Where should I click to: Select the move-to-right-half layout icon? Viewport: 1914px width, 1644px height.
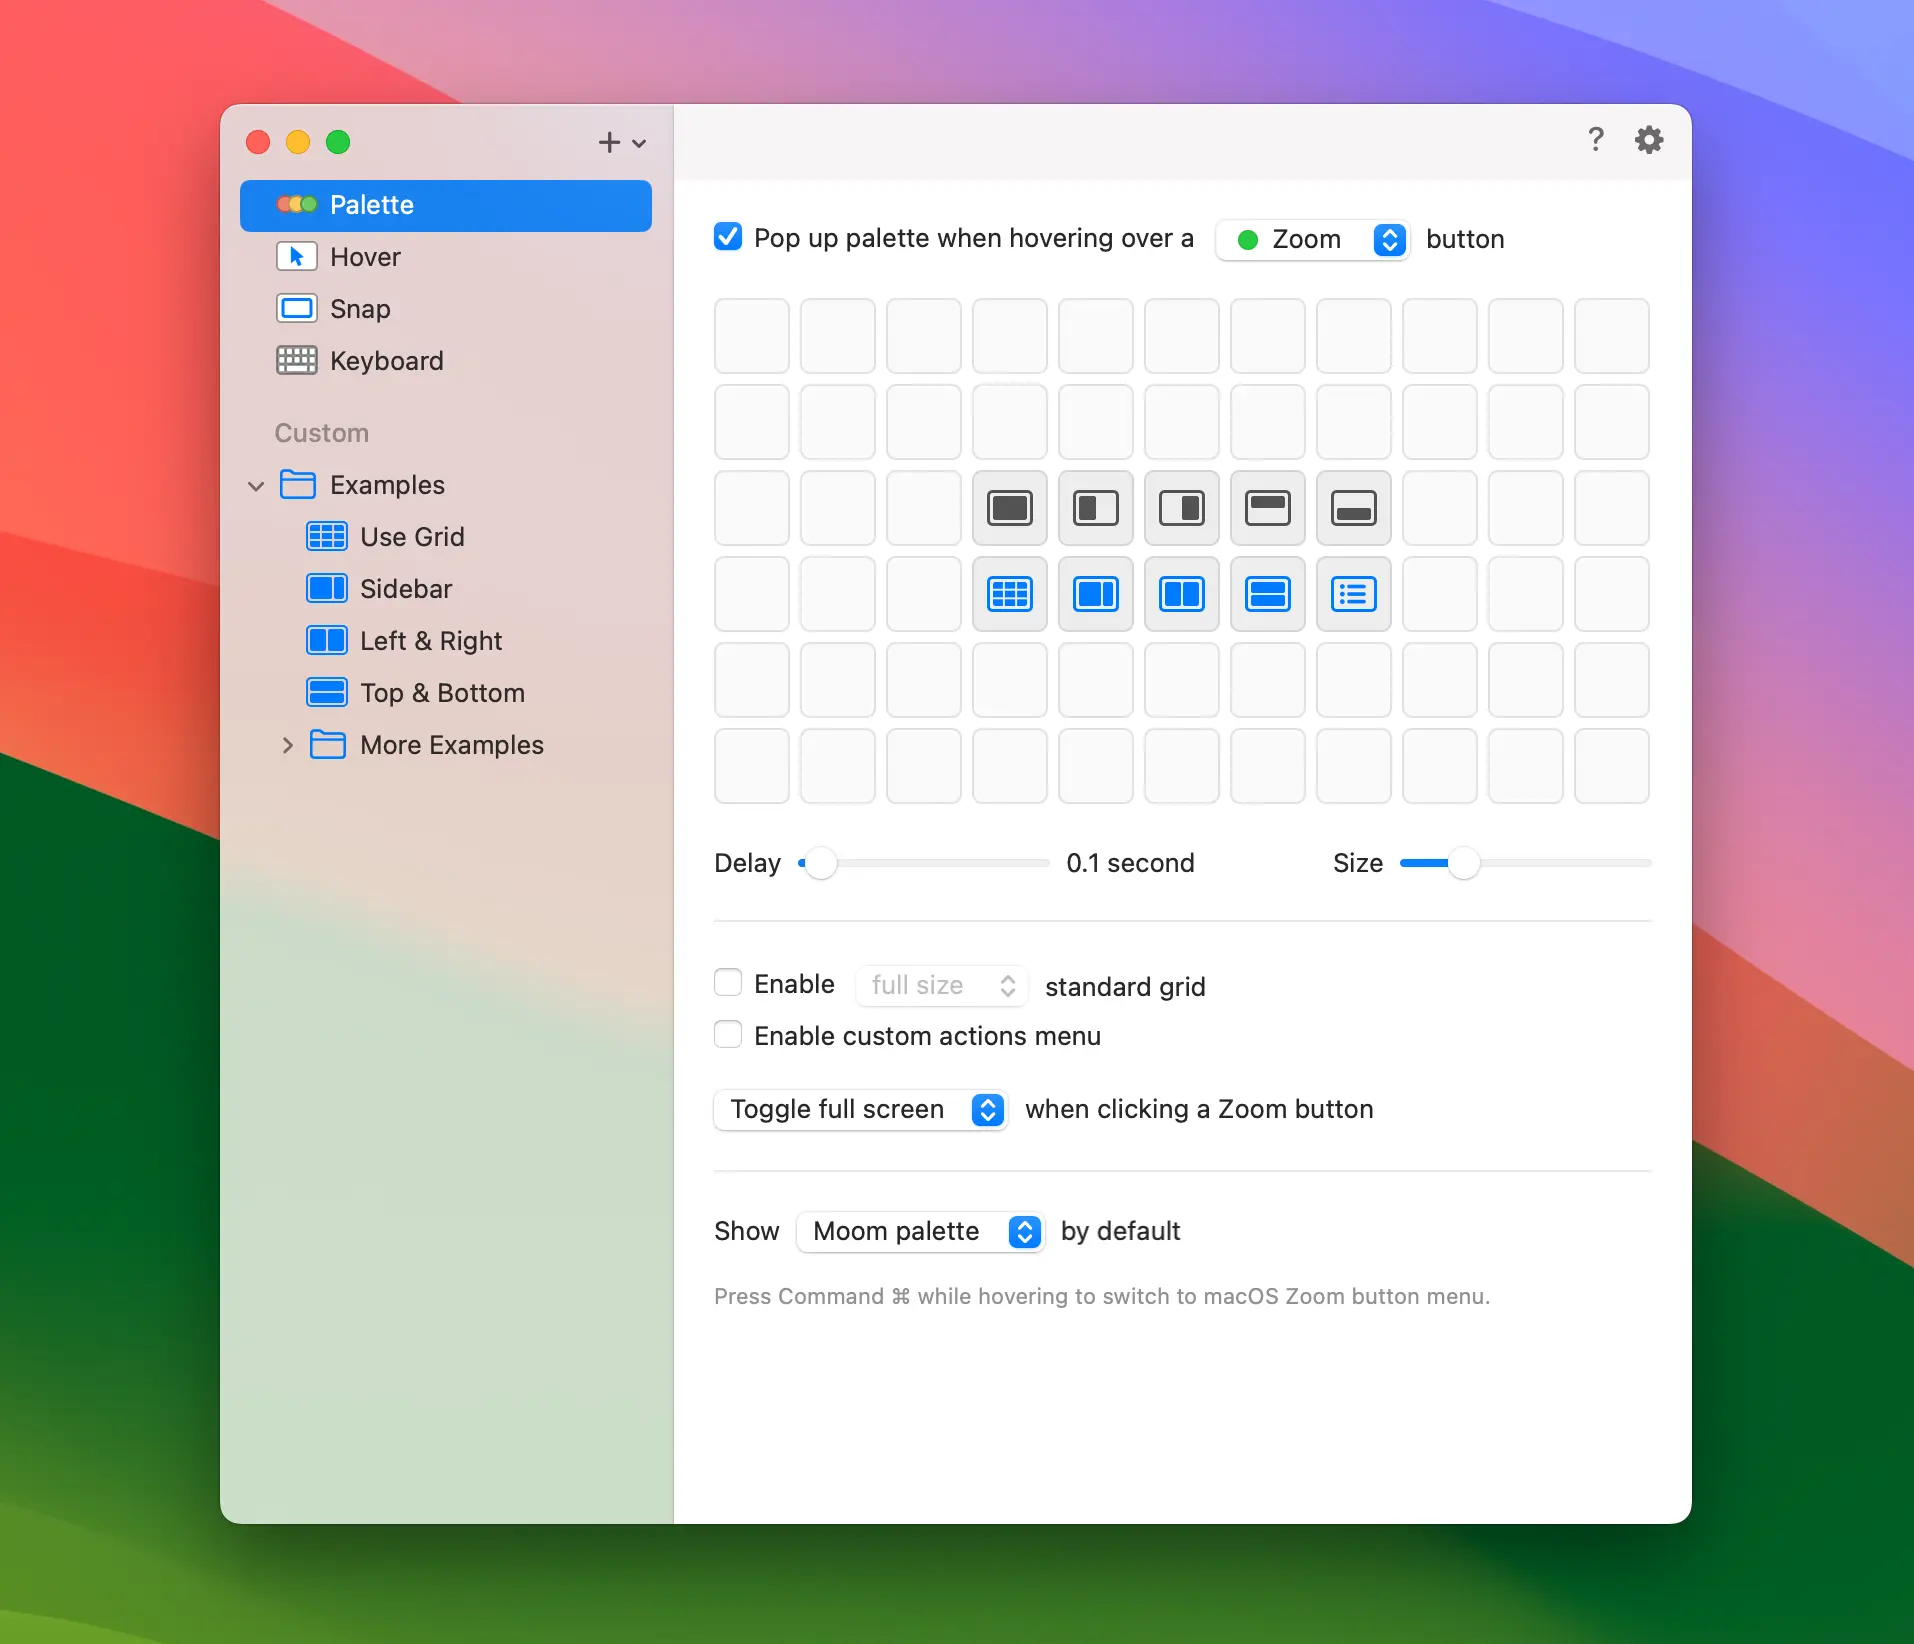1181,508
